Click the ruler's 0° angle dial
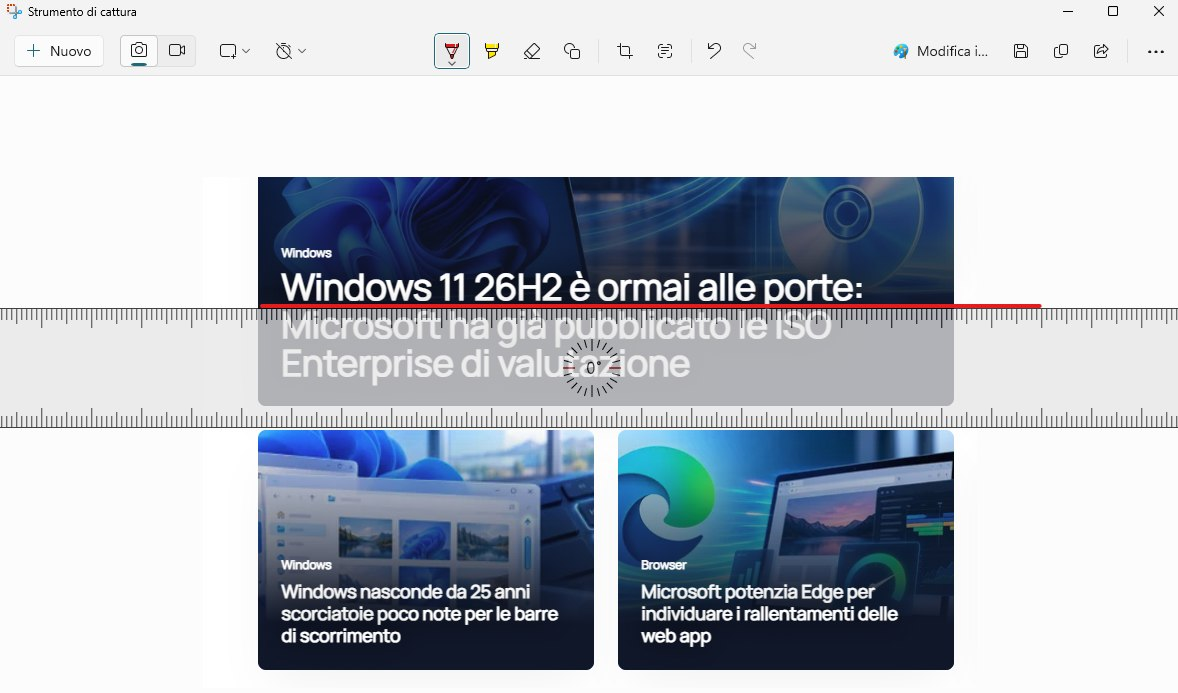Image resolution: width=1178 pixels, height=693 pixels. point(592,368)
